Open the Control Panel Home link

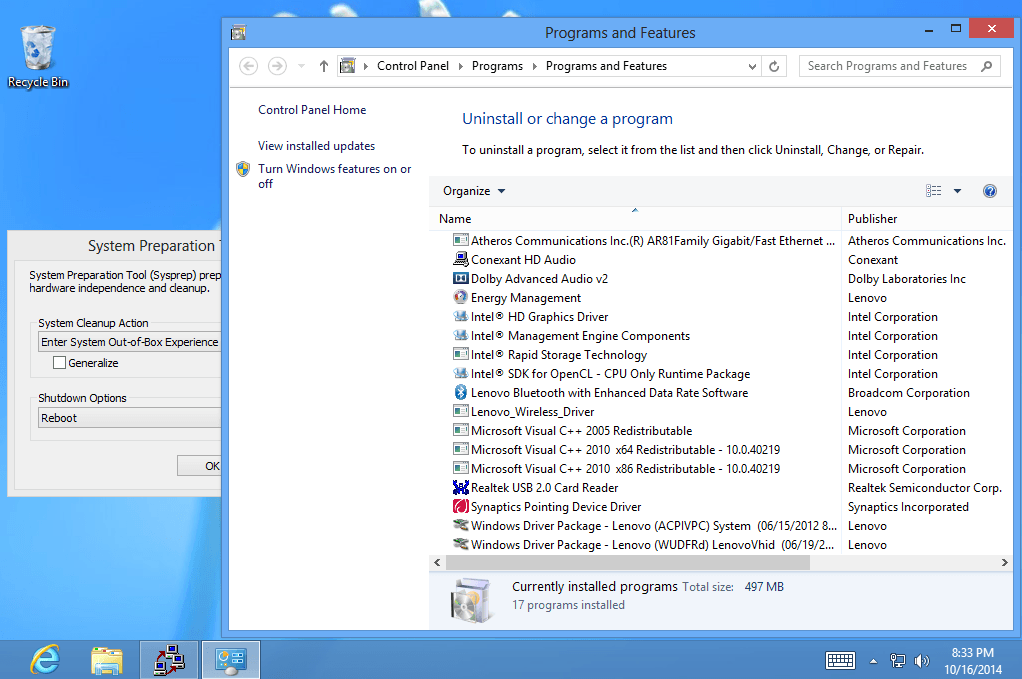pos(312,110)
